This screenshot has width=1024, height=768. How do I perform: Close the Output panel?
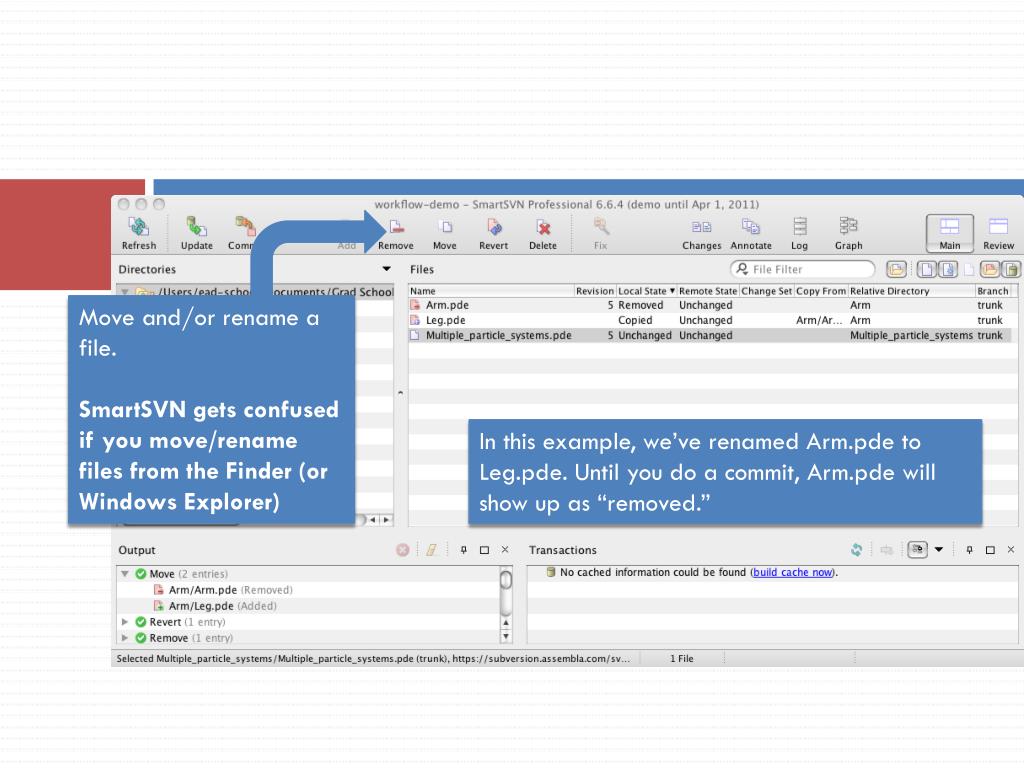click(x=505, y=550)
